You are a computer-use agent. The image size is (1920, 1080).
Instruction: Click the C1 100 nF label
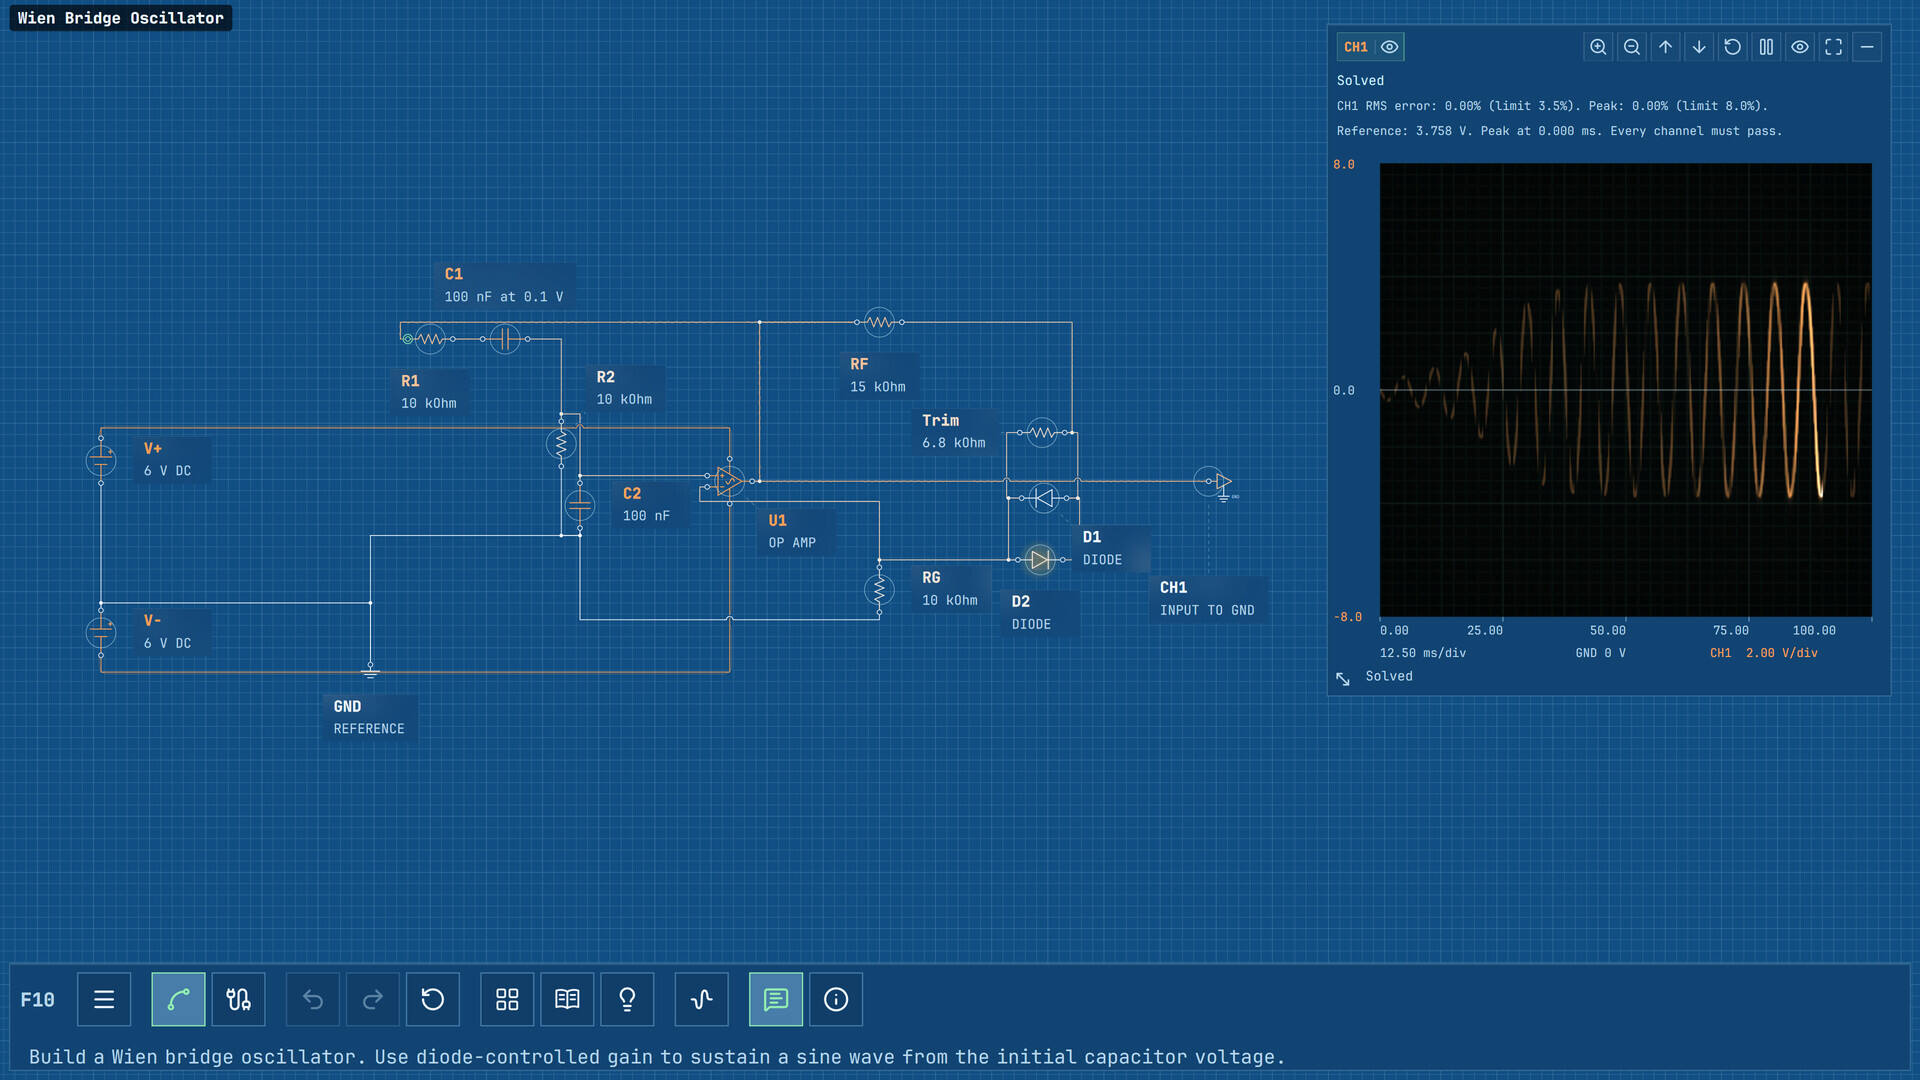point(504,285)
